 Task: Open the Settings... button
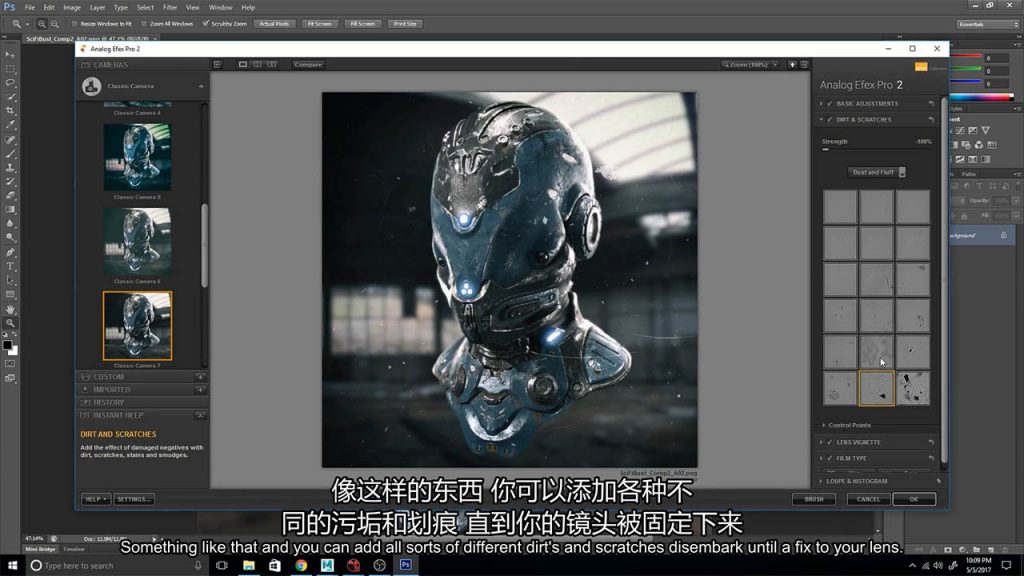click(135, 499)
